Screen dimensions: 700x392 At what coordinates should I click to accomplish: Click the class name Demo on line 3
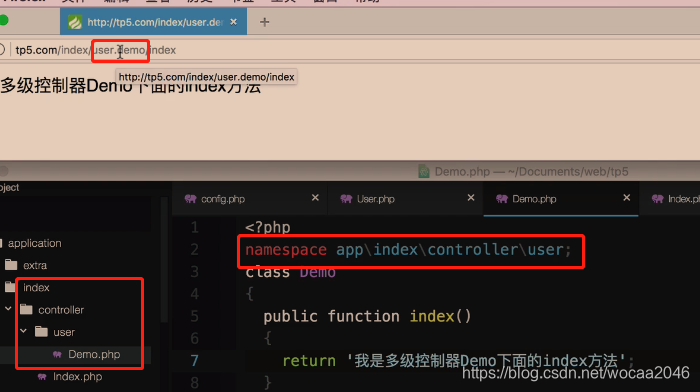pos(317,271)
